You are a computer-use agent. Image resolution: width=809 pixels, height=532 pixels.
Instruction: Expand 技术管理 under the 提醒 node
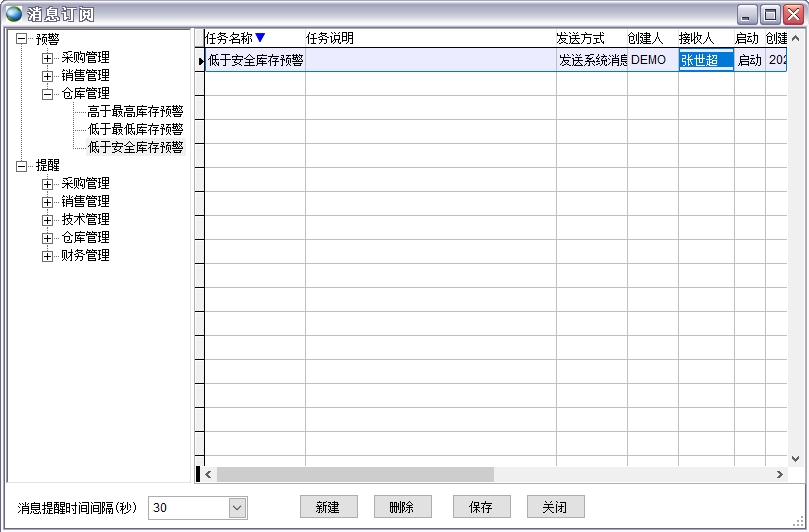(47, 220)
